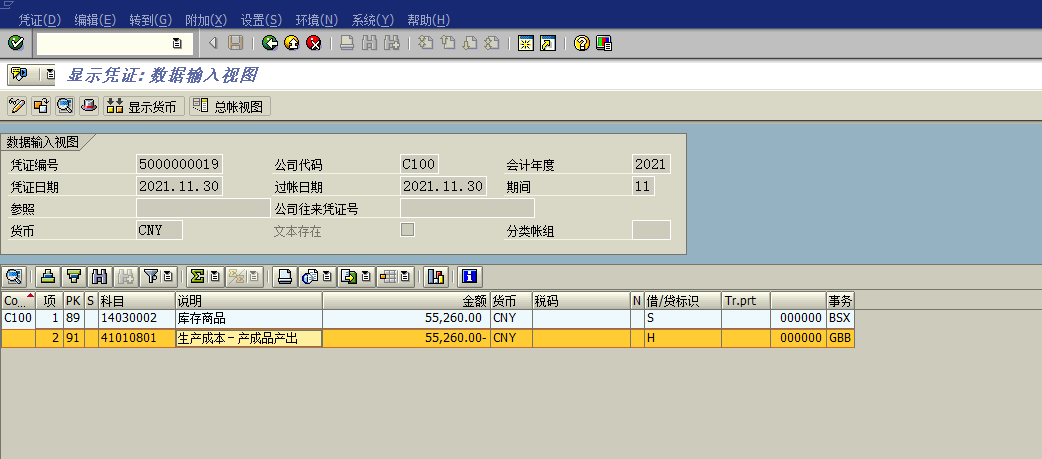Open Help using the question mark icon
Viewport: 1042px width, 459px height.
pyautogui.click(x=581, y=43)
